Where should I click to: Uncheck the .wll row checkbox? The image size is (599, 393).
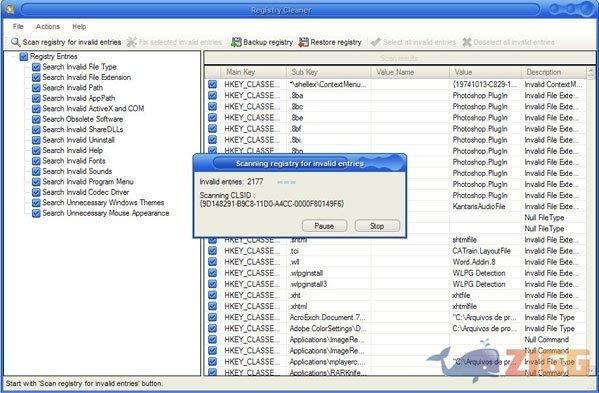coord(212,262)
